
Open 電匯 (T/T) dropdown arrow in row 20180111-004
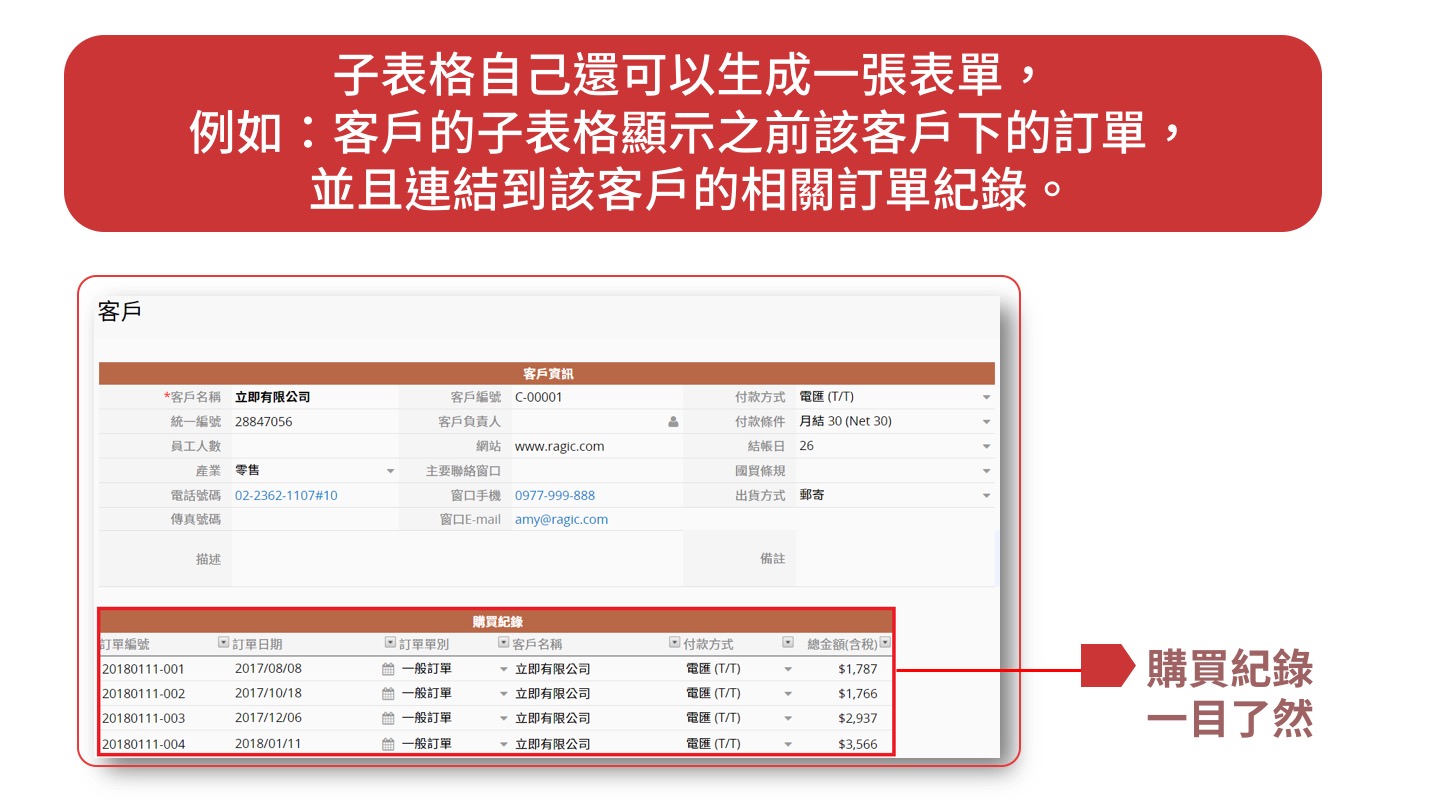pyautogui.click(x=788, y=744)
